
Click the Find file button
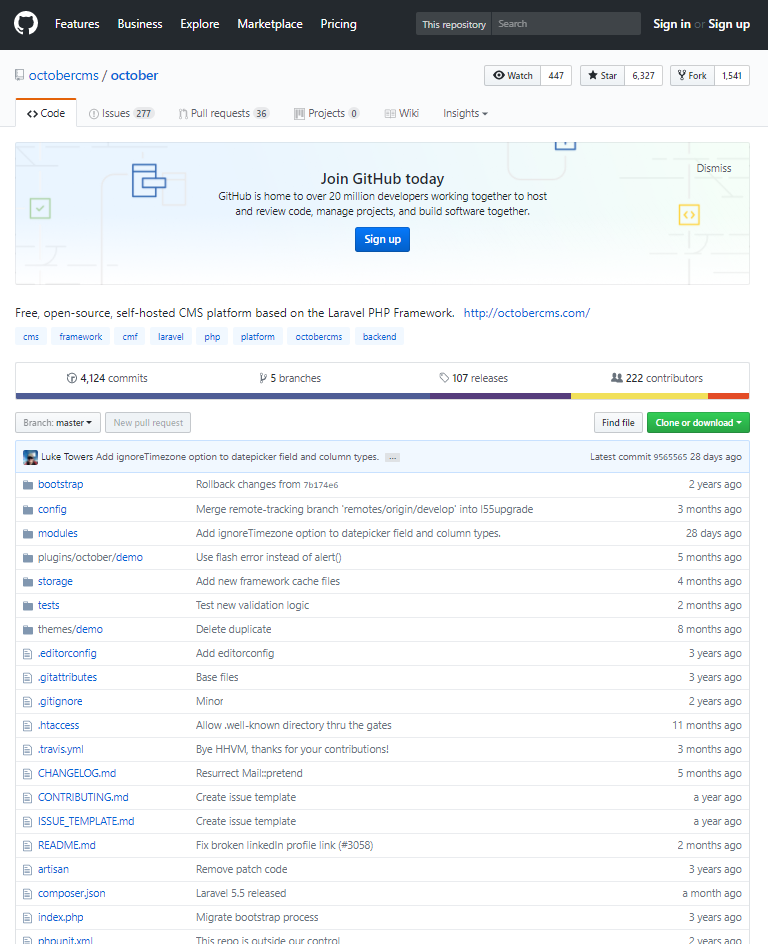pyautogui.click(x=618, y=423)
